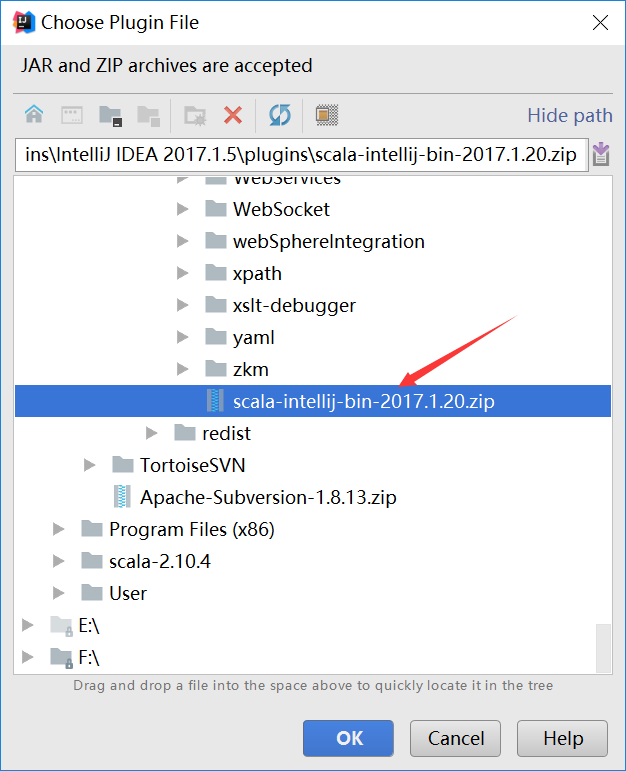
Task: Expand the webSphereIntegration folder
Action: pyautogui.click(x=183, y=241)
